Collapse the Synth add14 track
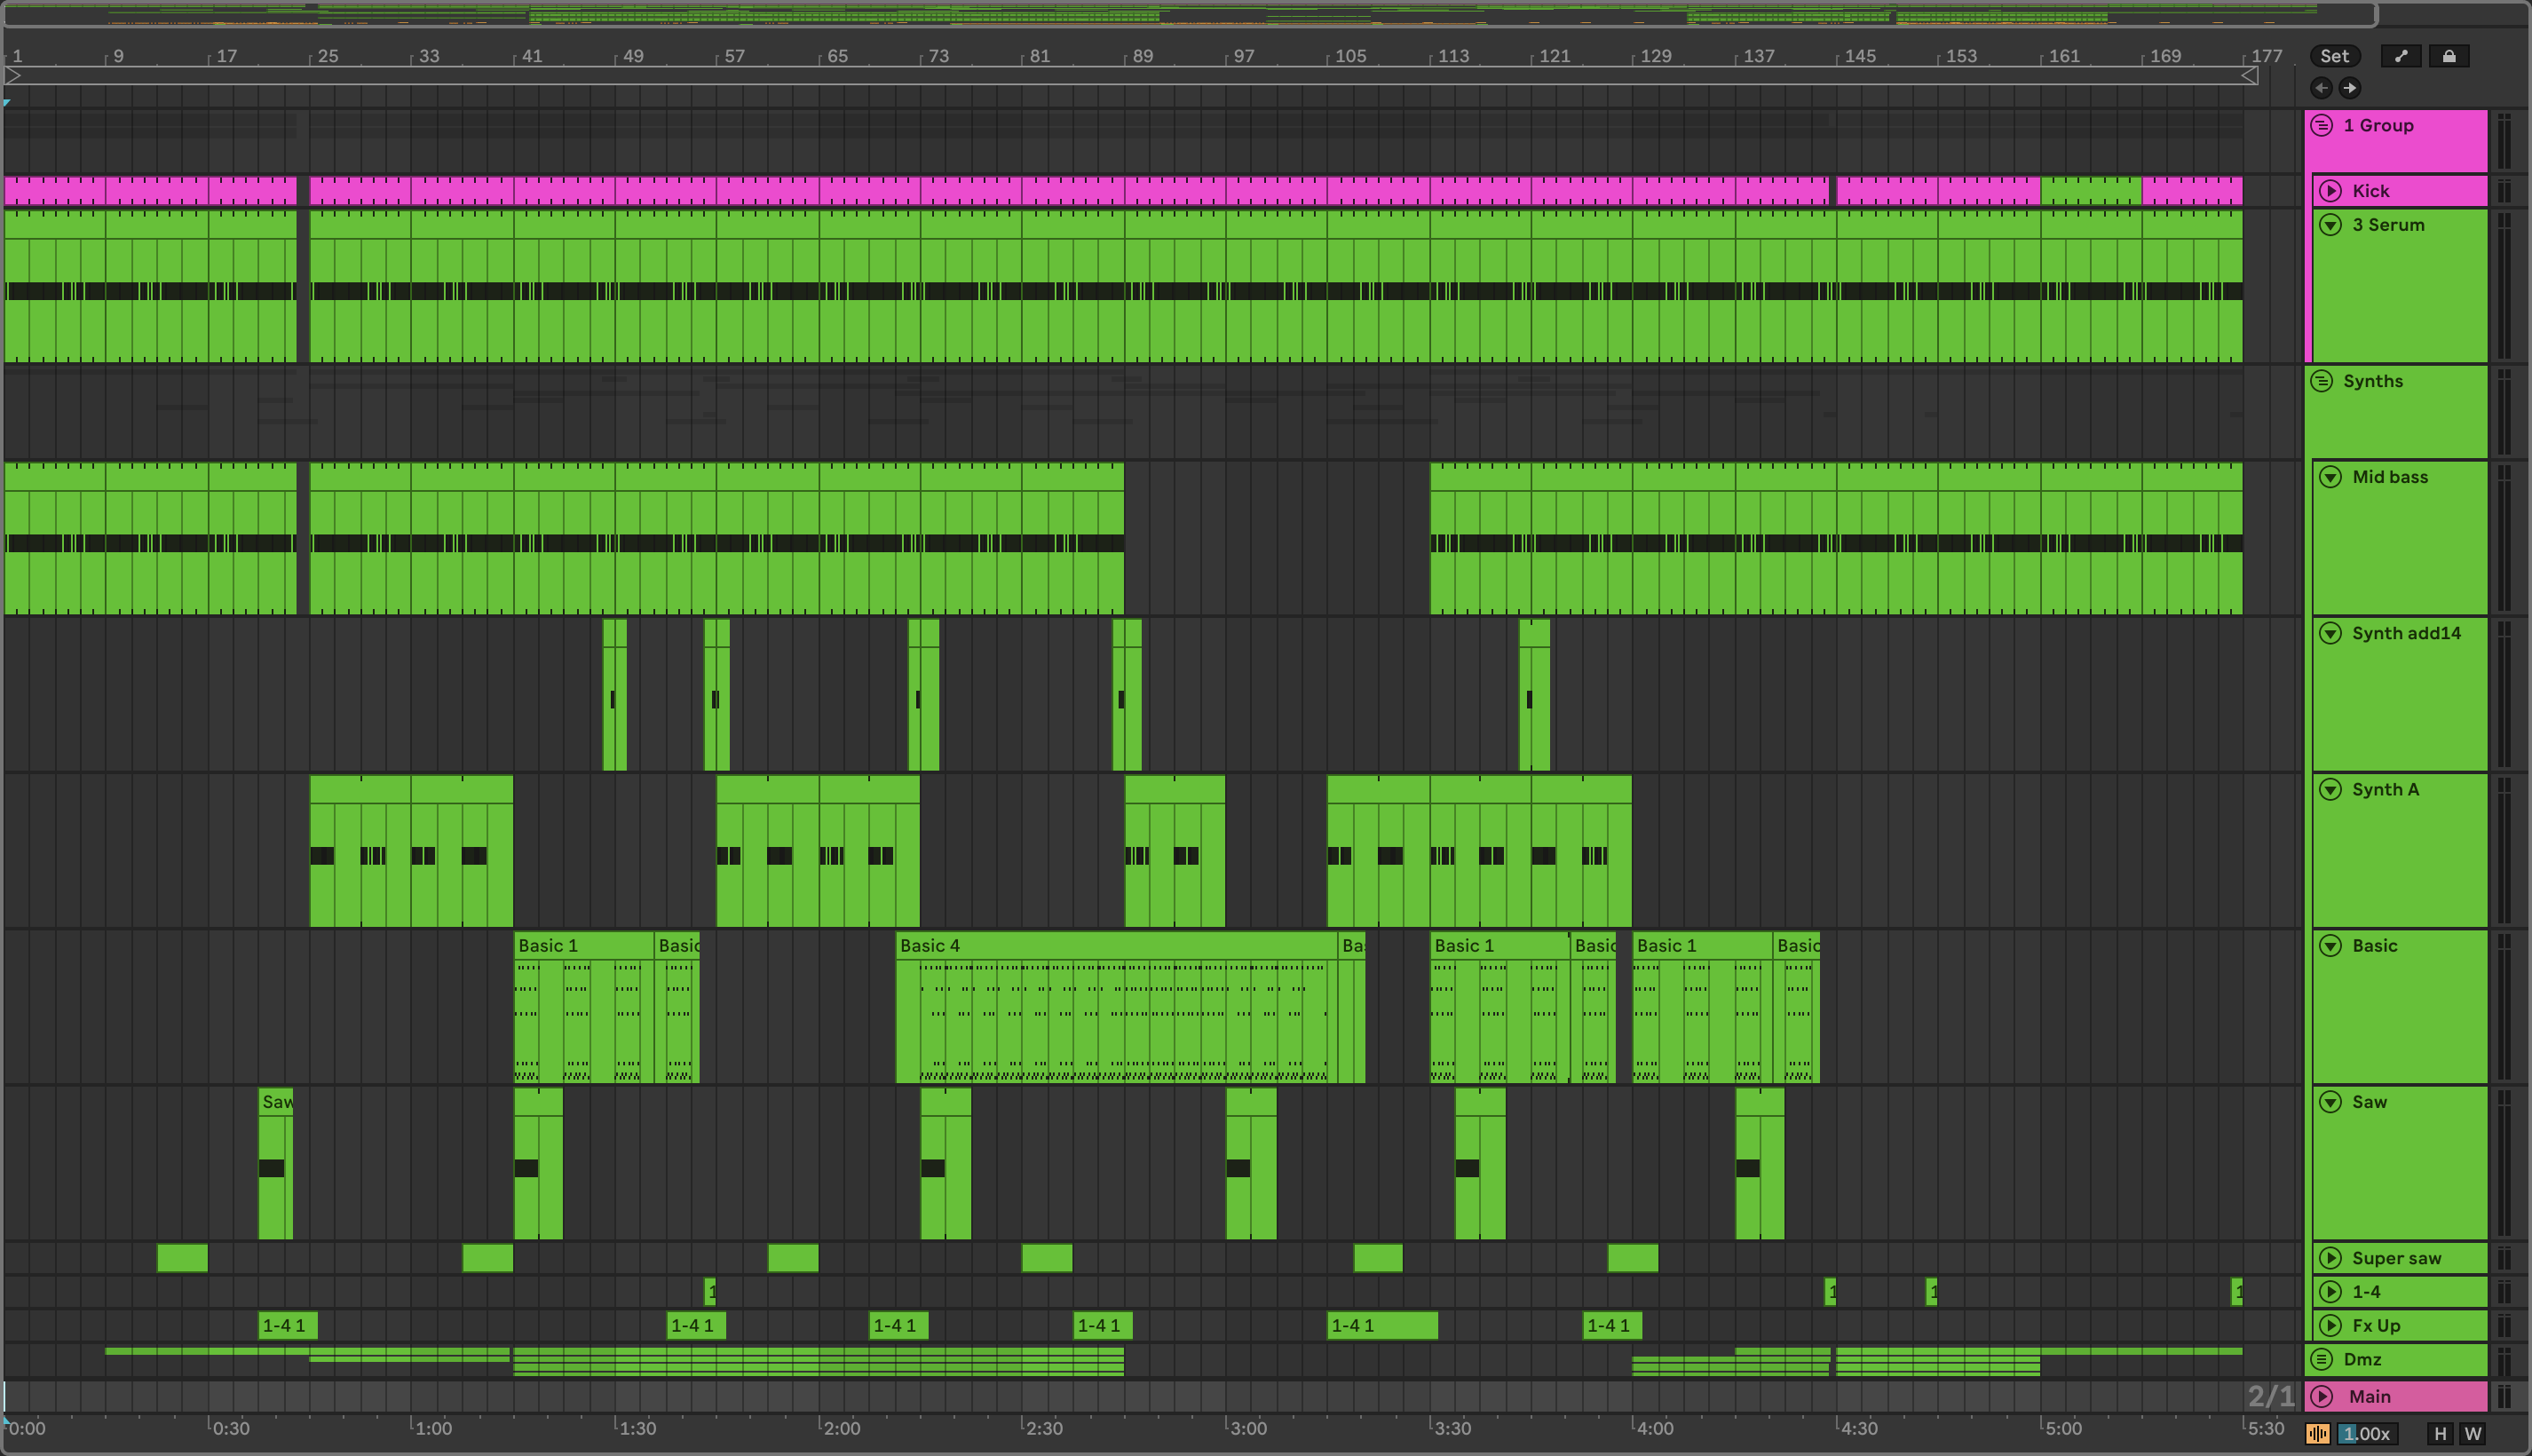 (2330, 633)
